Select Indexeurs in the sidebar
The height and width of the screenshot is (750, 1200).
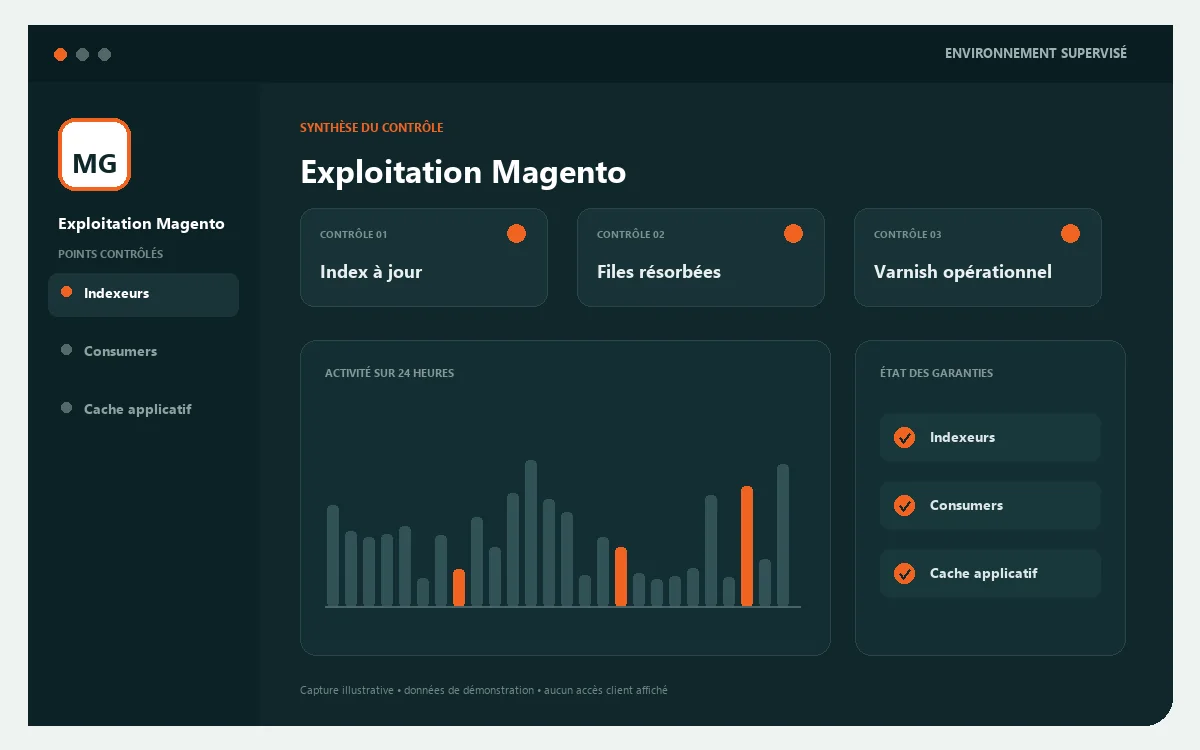click(143, 294)
